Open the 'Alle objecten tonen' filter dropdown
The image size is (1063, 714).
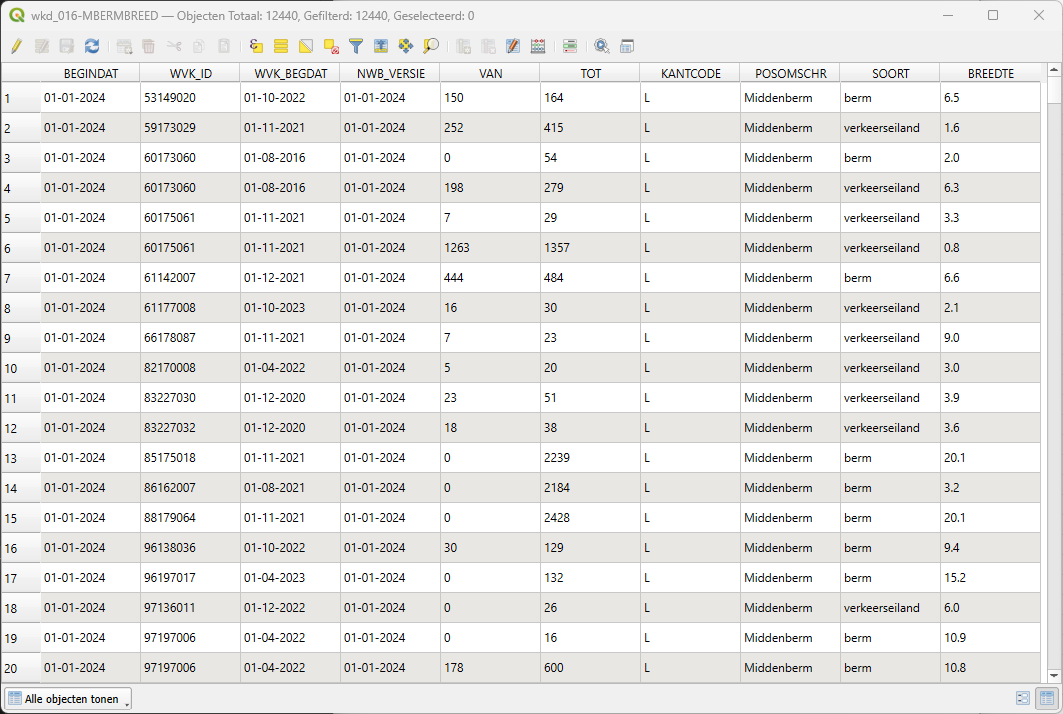68,699
